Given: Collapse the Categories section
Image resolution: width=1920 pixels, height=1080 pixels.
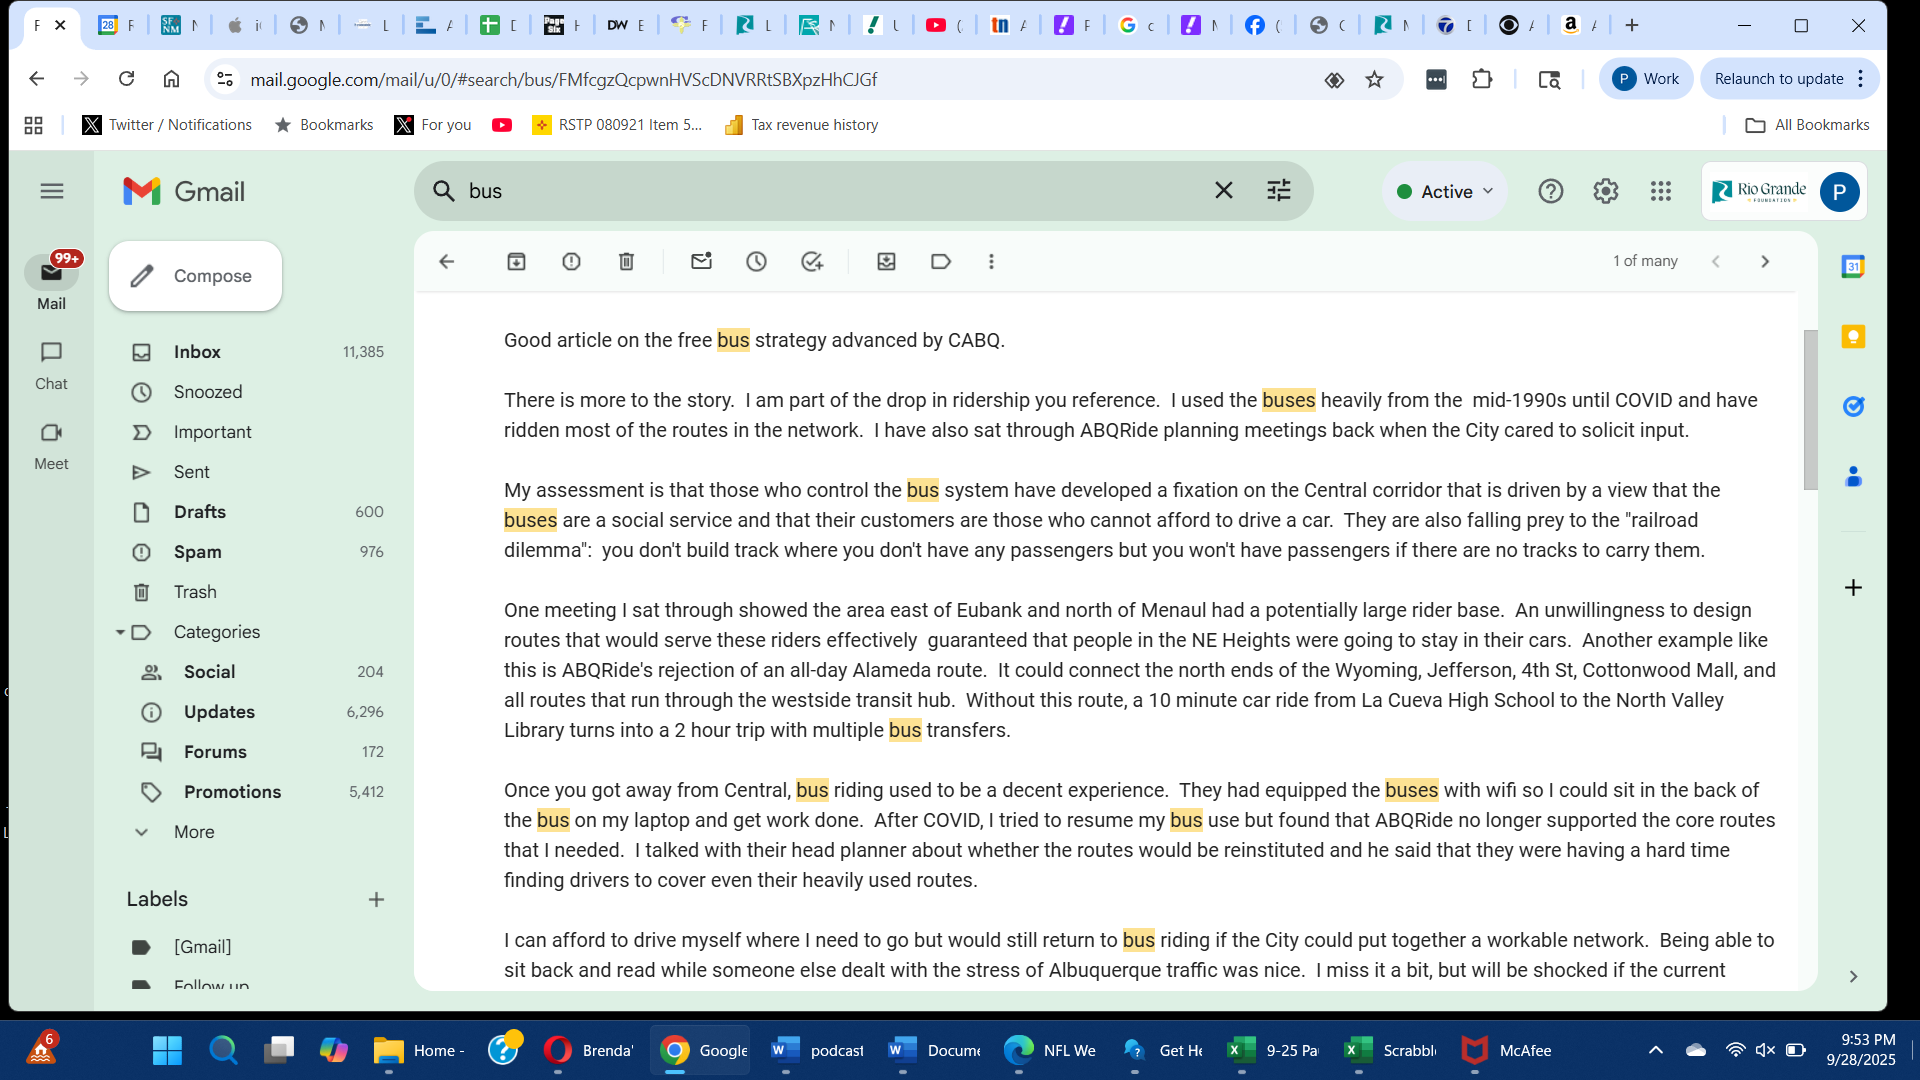Looking at the screenshot, I should click(120, 632).
